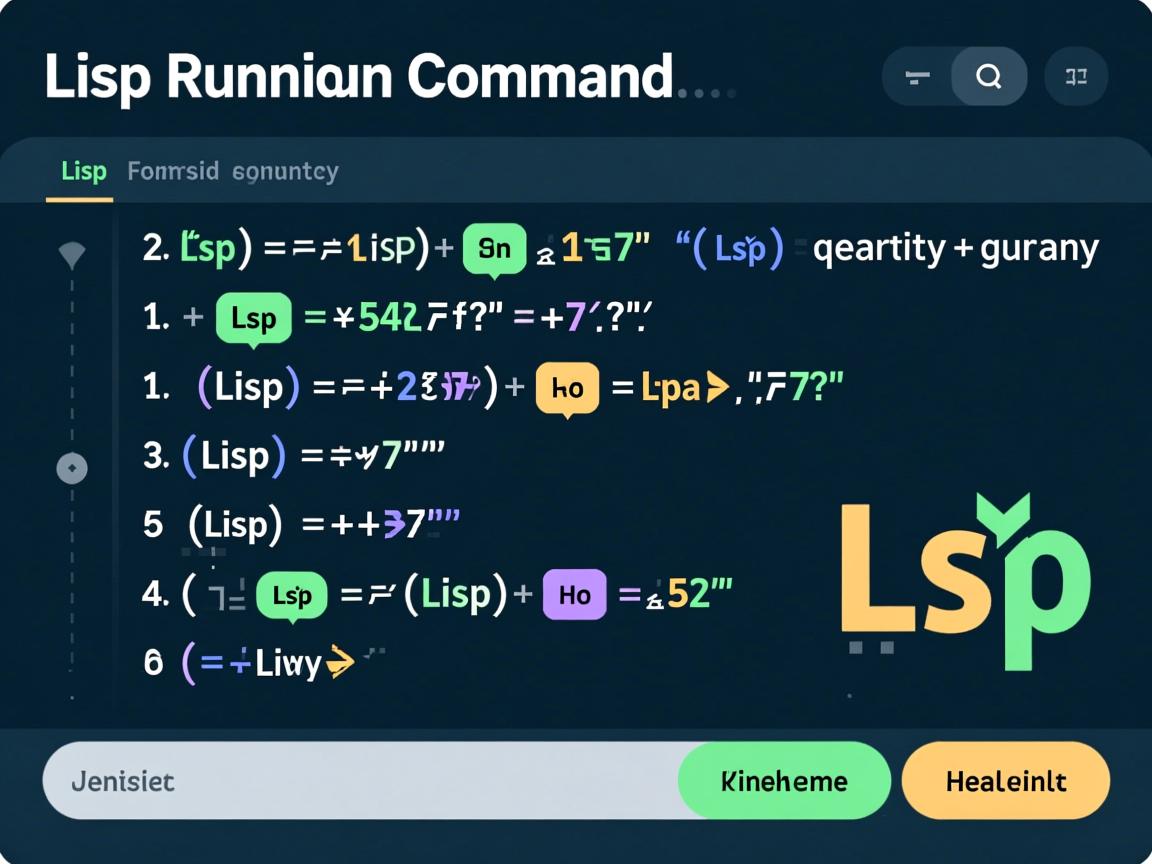Click the large Lsp logo graphic
The width and height of the screenshot is (1152, 864).
coord(965,580)
